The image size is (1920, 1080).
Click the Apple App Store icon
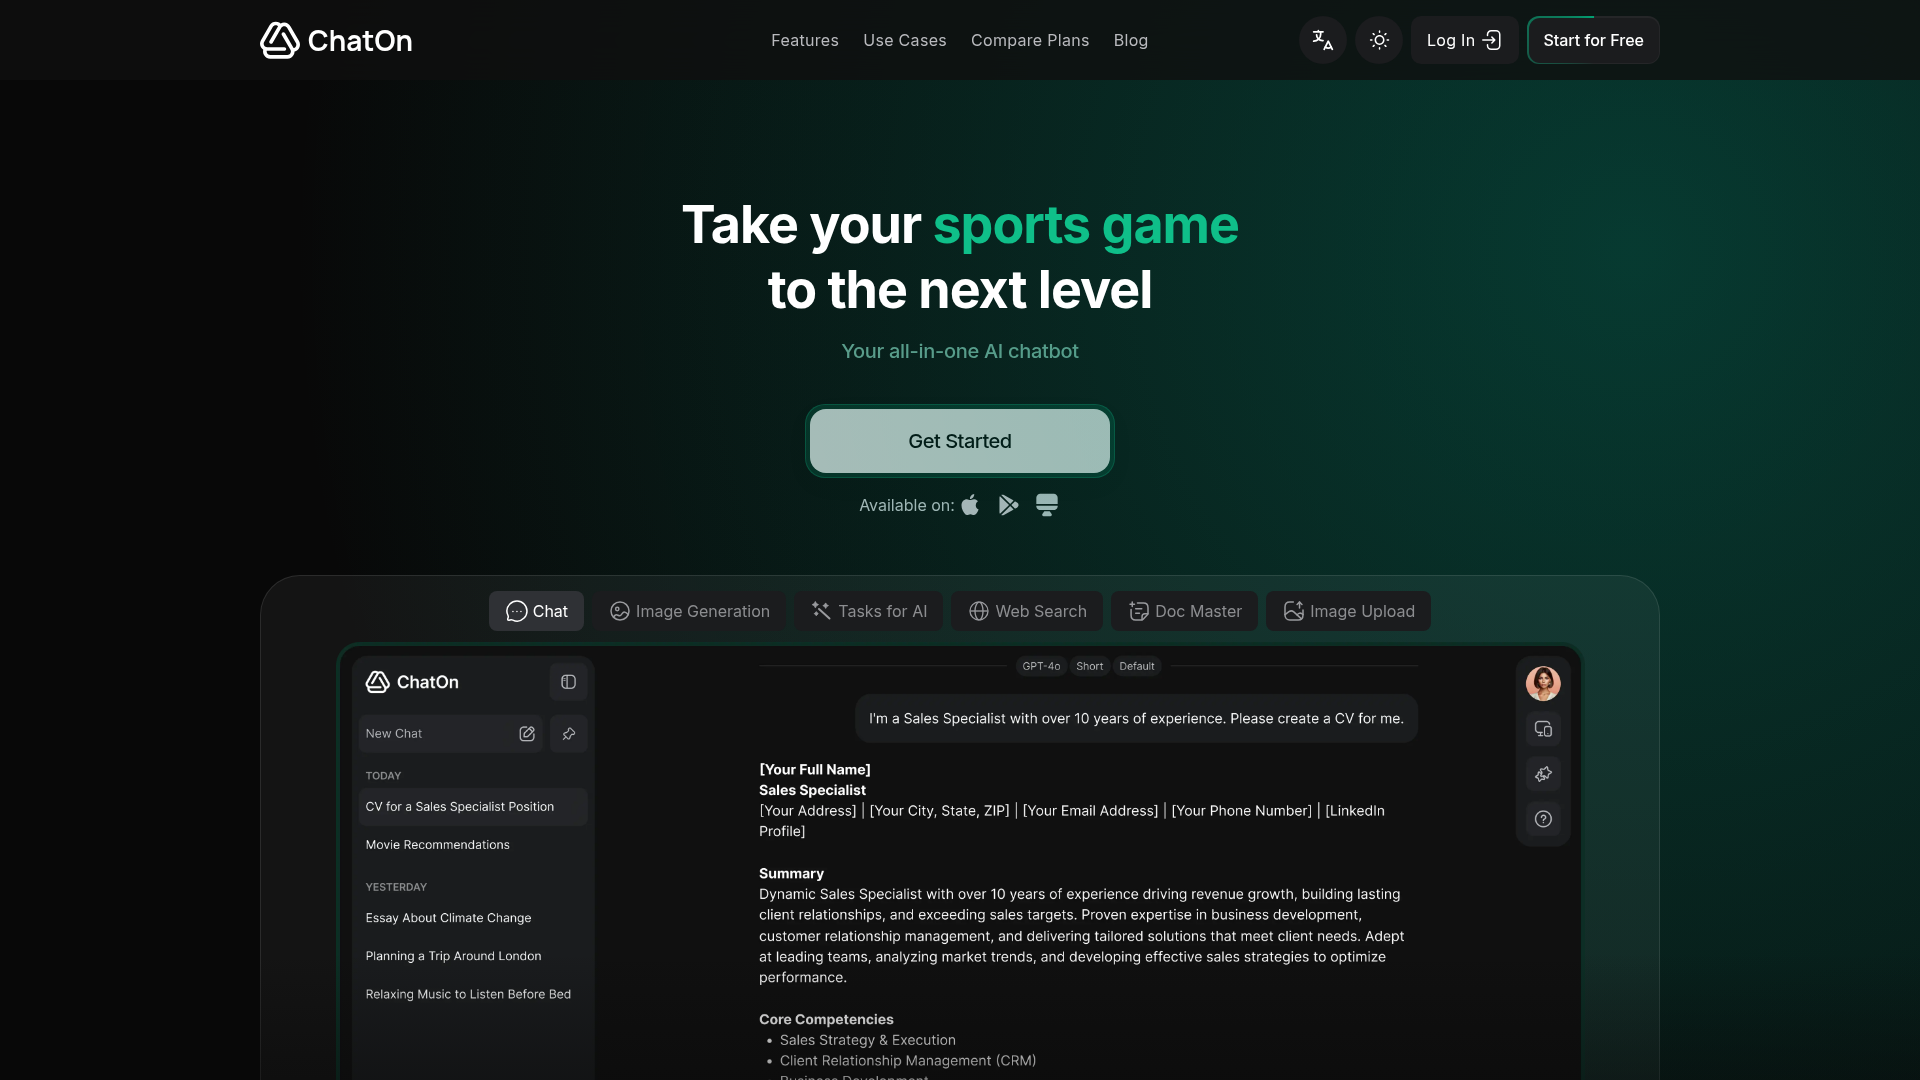pos(970,505)
